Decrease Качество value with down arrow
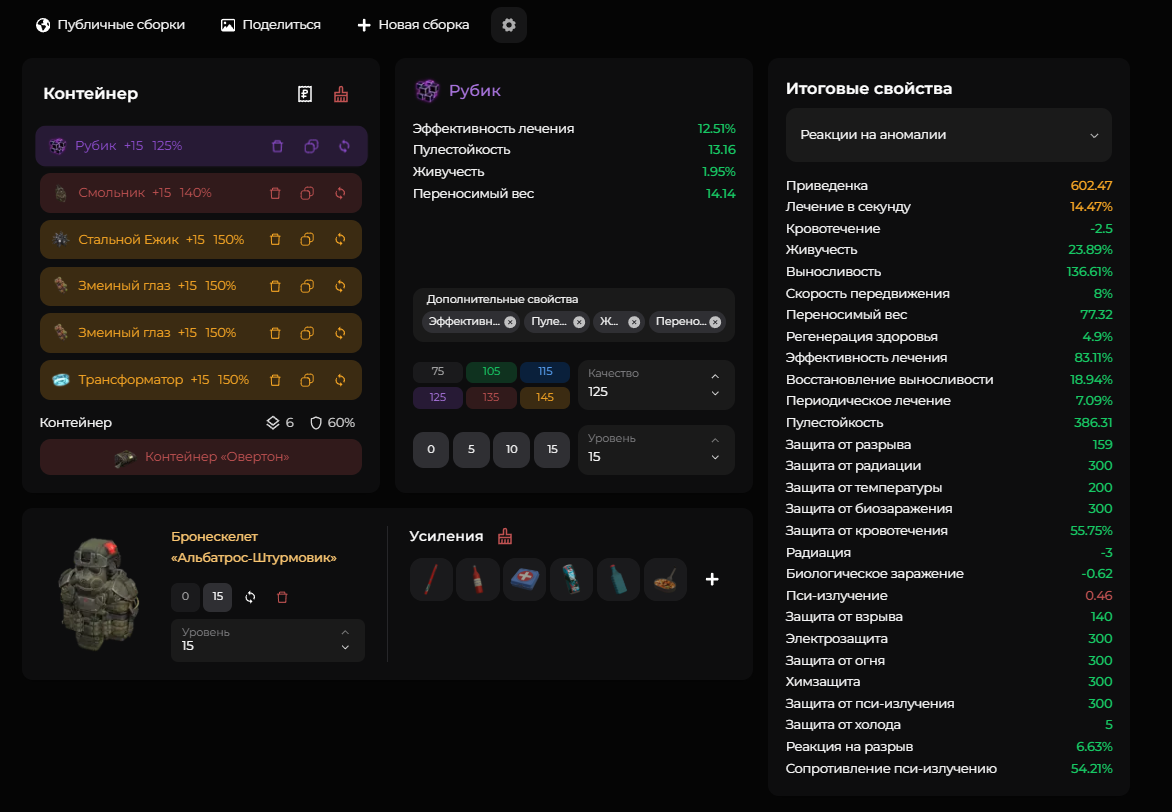1172x812 pixels. tap(715, 393)
